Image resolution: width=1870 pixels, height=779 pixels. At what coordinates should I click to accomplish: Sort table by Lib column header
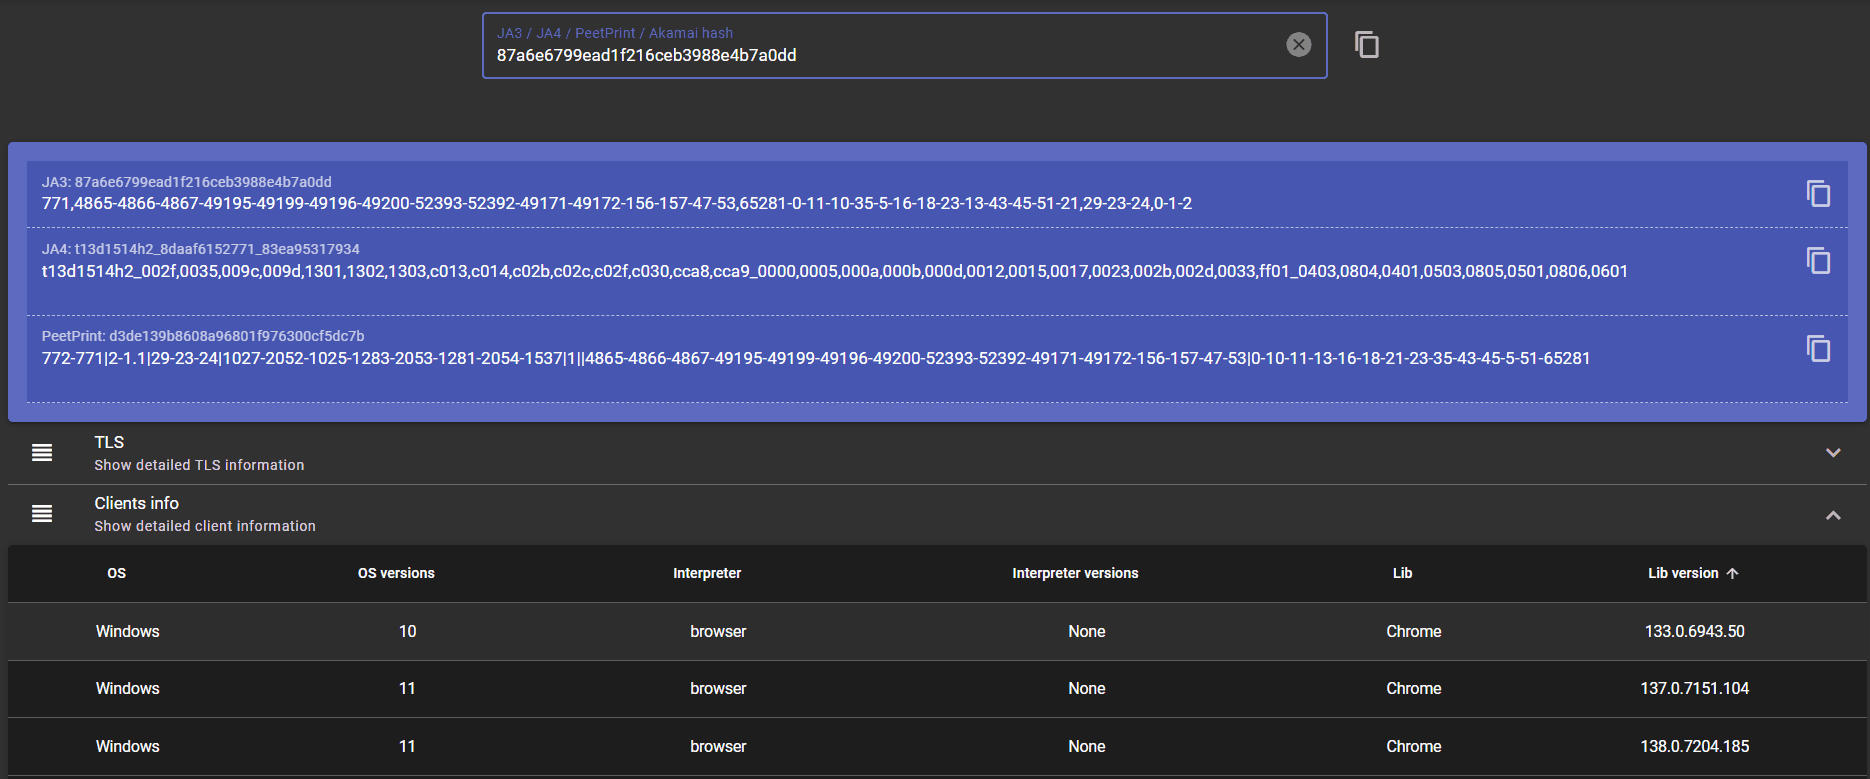tap(1402, 573)
